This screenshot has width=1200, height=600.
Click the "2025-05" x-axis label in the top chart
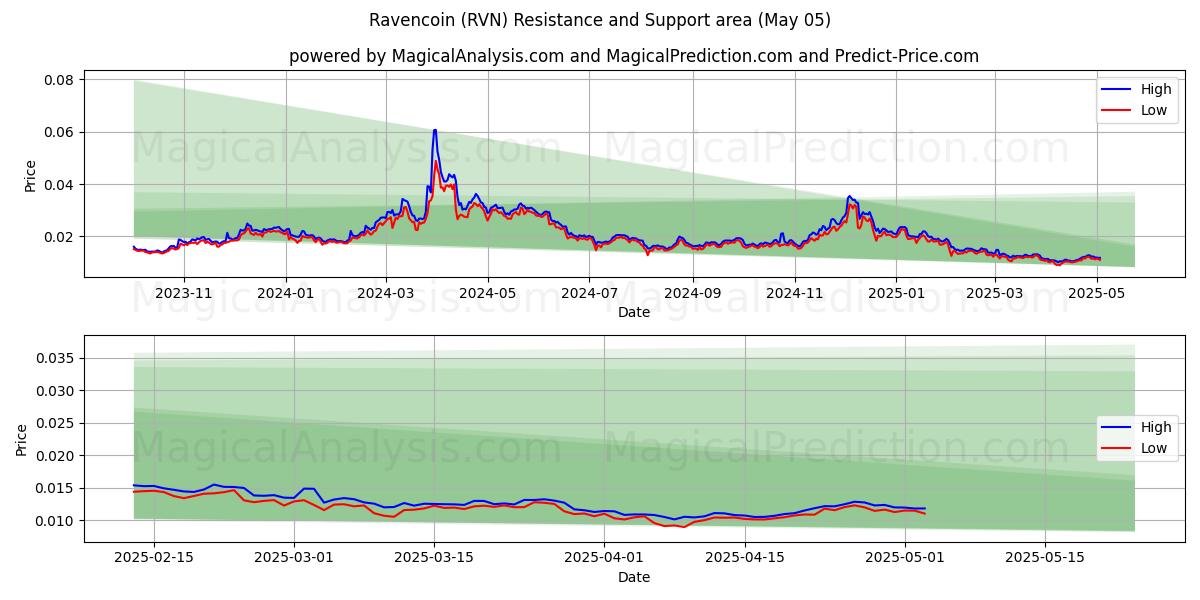click(x=1097, y=293)
